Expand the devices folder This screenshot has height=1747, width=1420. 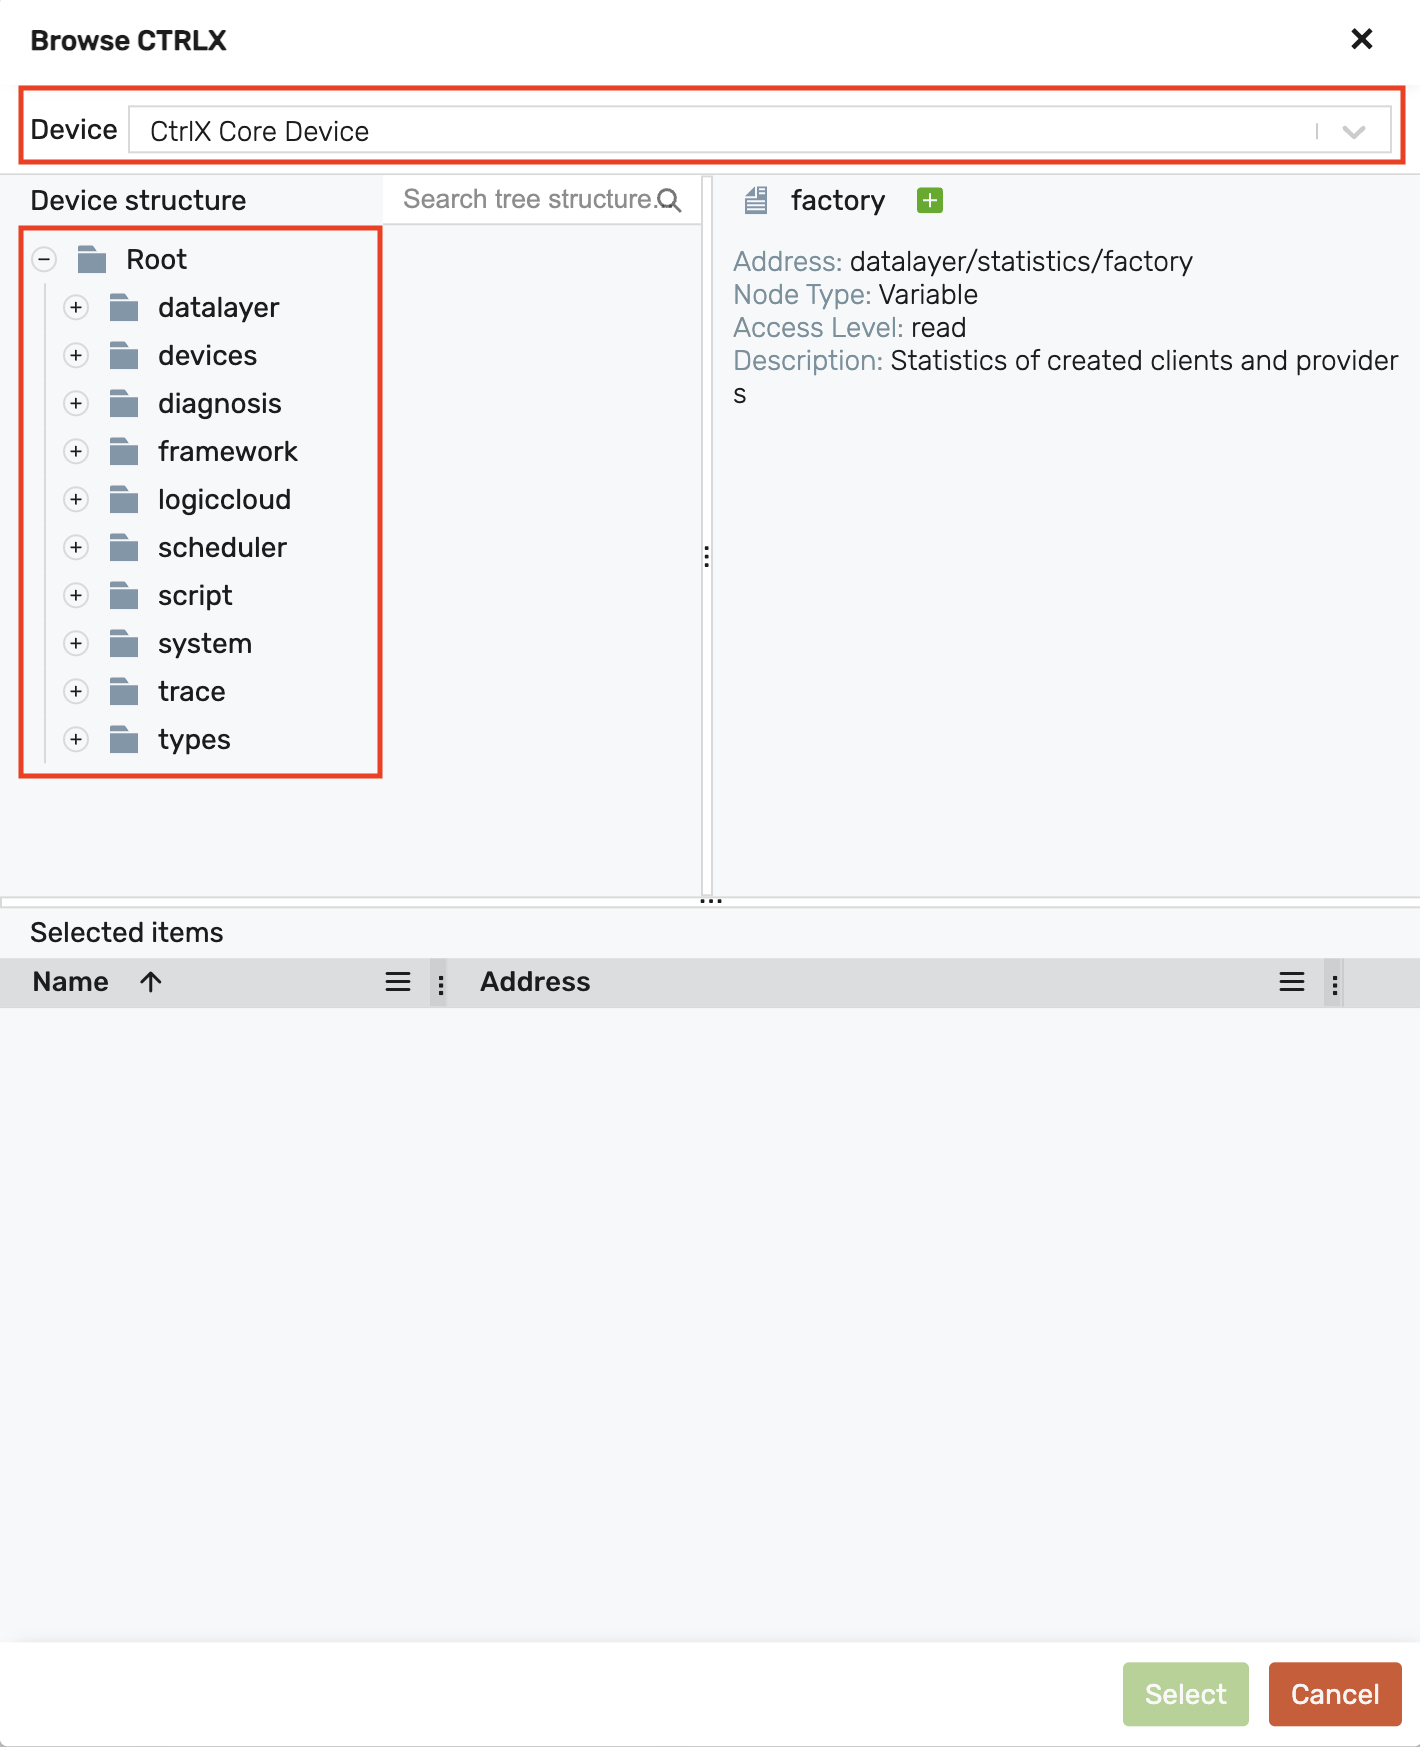tap(76, 356)
